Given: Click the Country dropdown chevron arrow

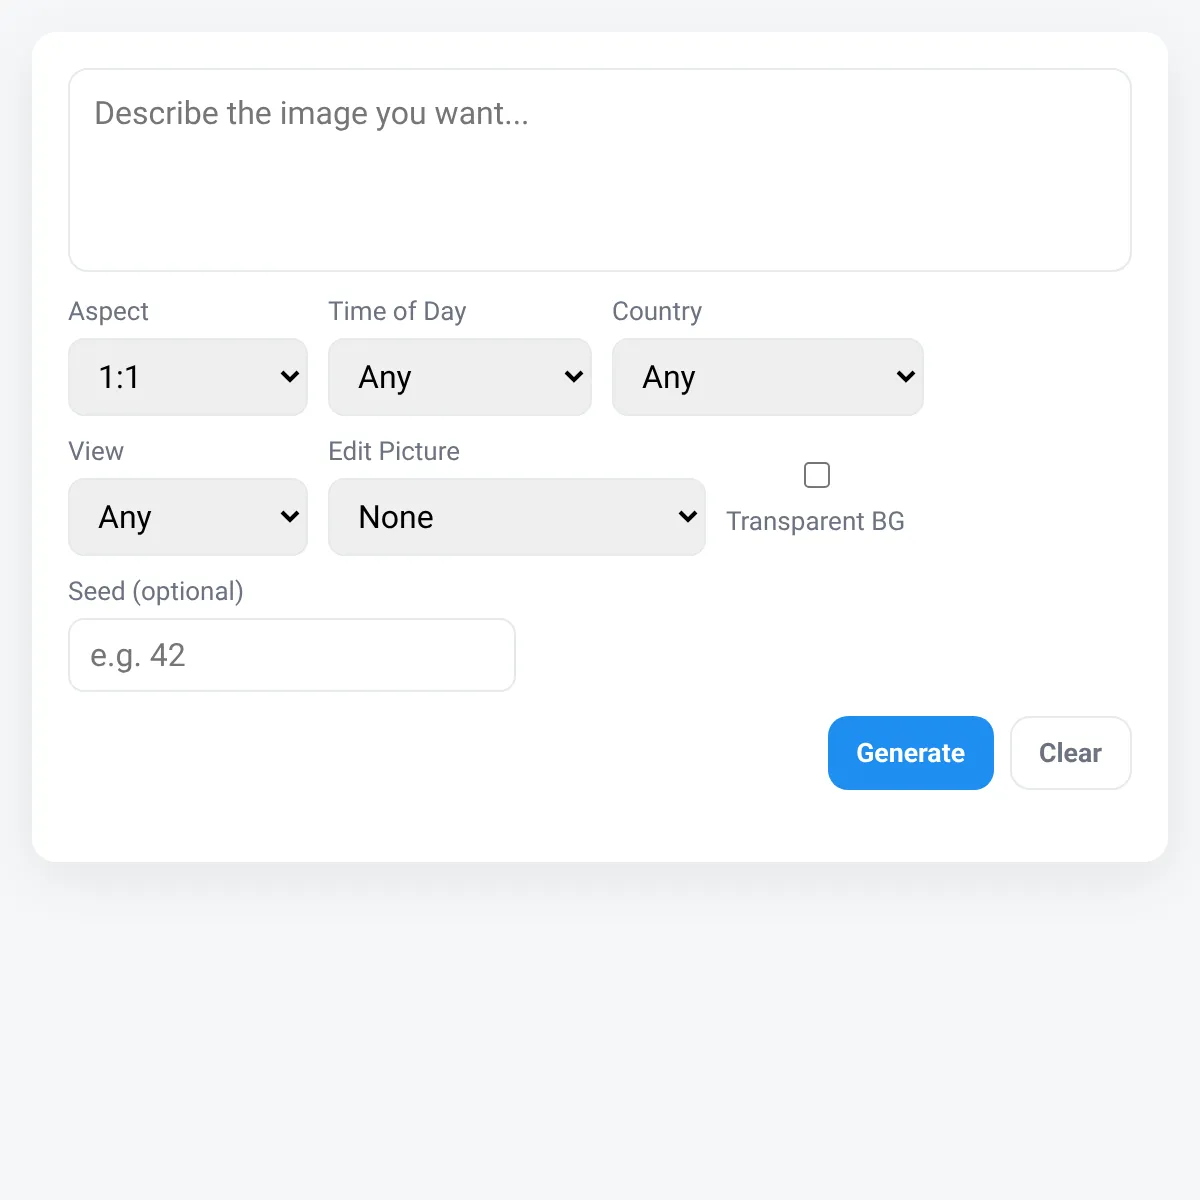Looking at the screenshot, I should 906,377.
